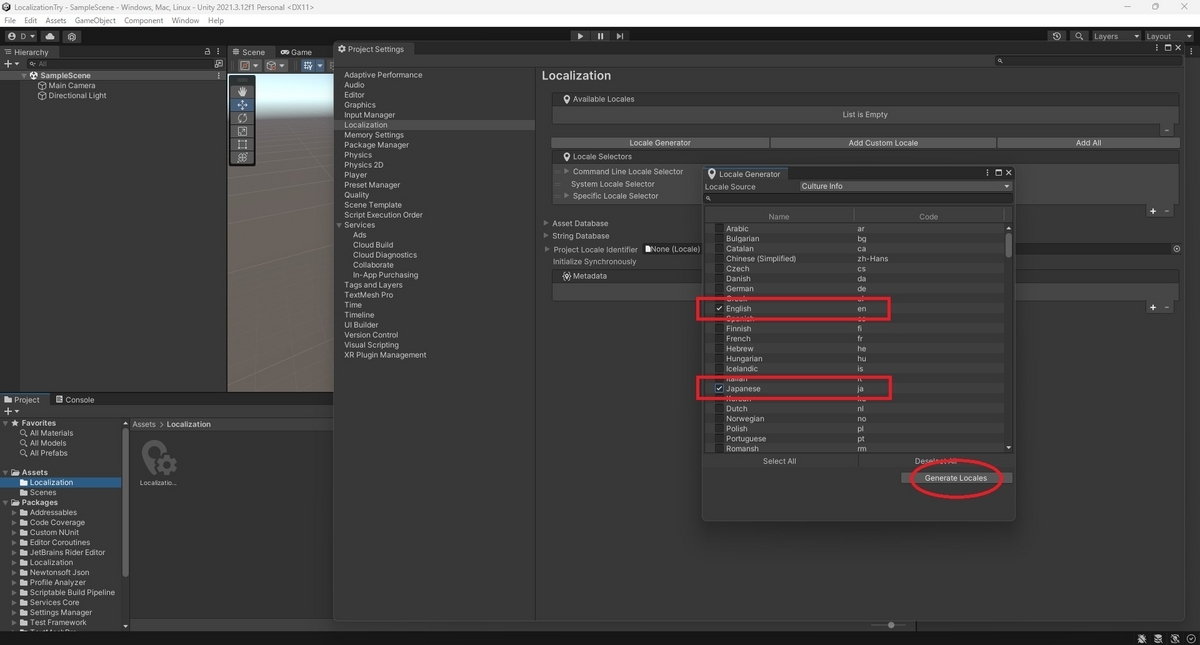Select the Transform tool in Scene view
Screen dimensions: 1200x645
pyautogui.click(x=242, y=157)
